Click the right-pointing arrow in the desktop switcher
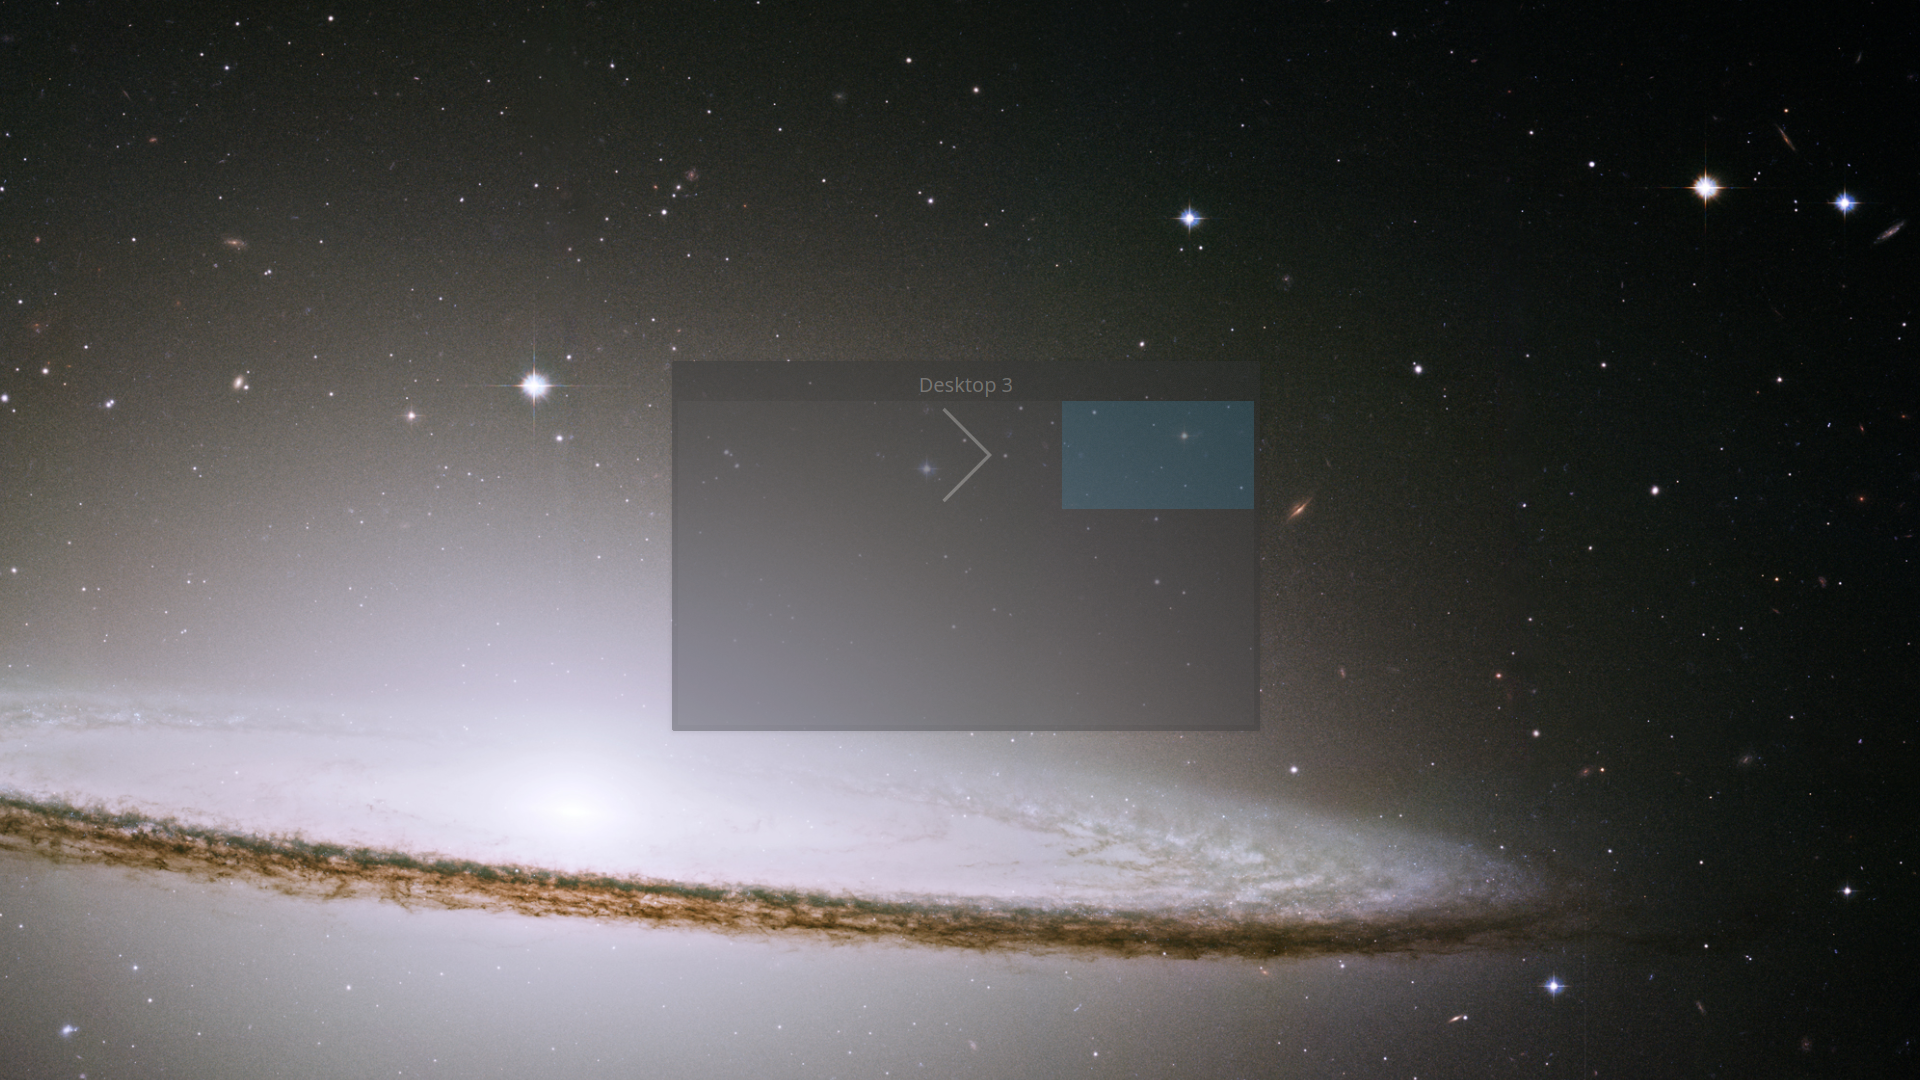 point(966,455)
